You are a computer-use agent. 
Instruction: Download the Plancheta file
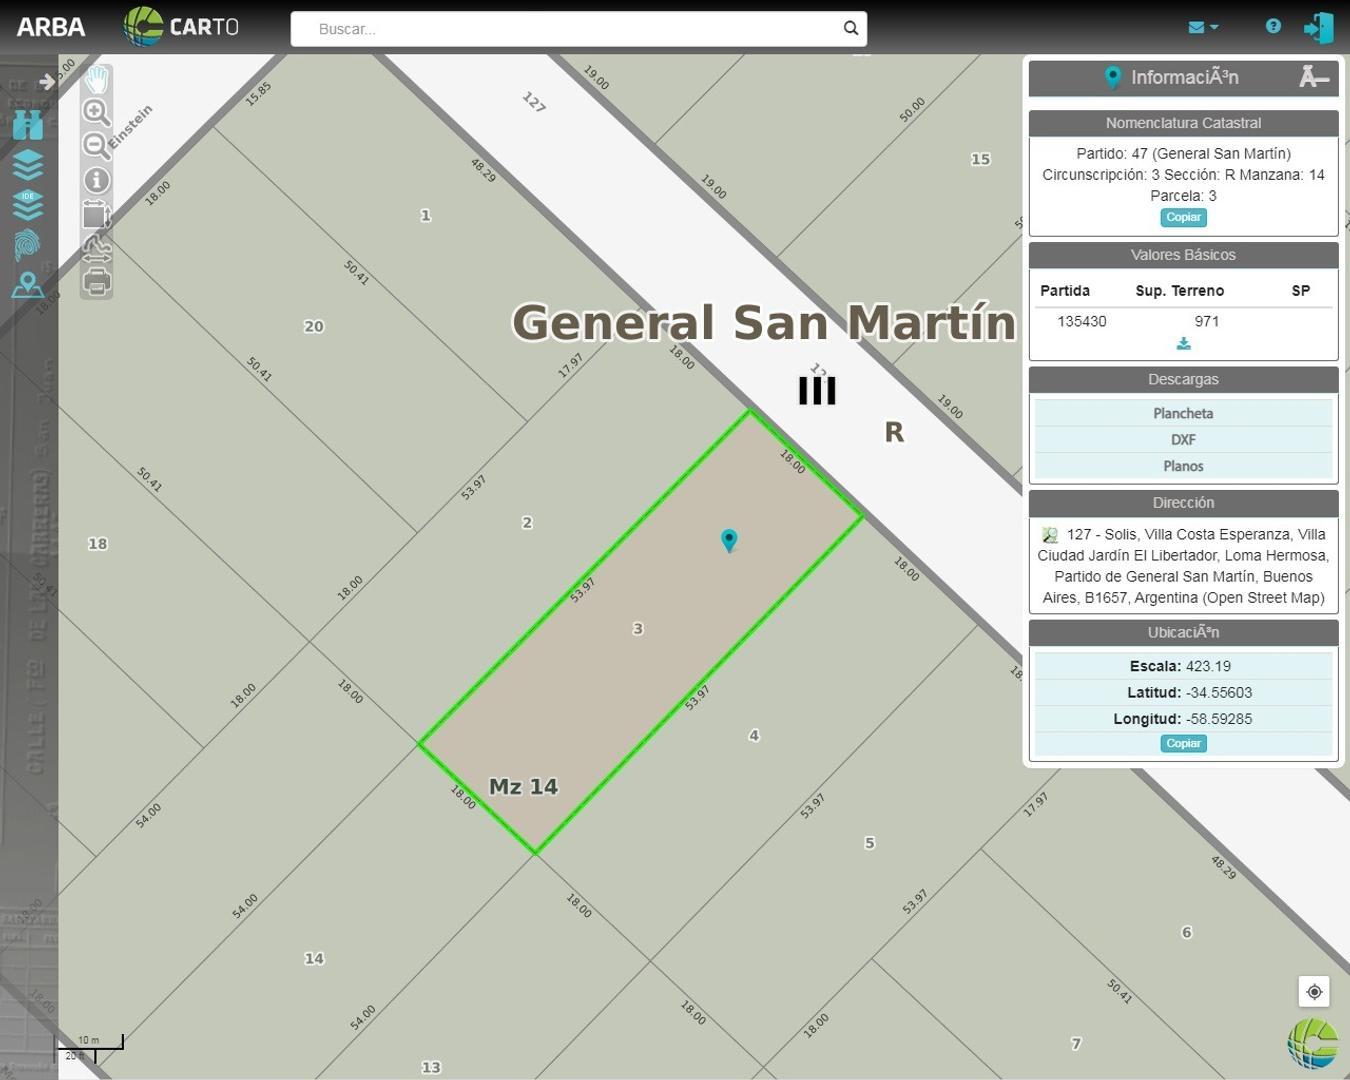(x=1183, y=413)
